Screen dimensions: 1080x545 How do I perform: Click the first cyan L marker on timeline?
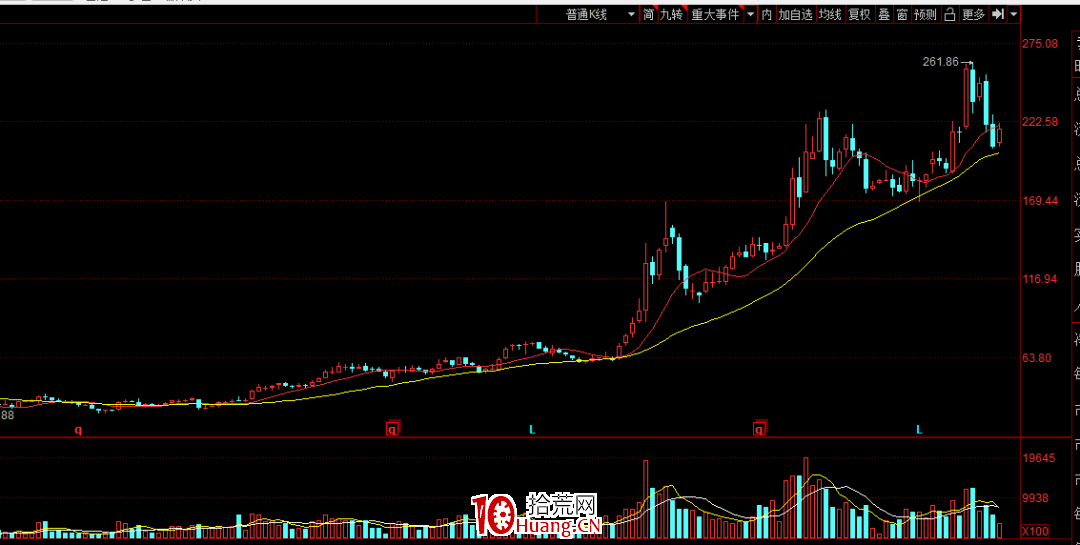point(532,429)
